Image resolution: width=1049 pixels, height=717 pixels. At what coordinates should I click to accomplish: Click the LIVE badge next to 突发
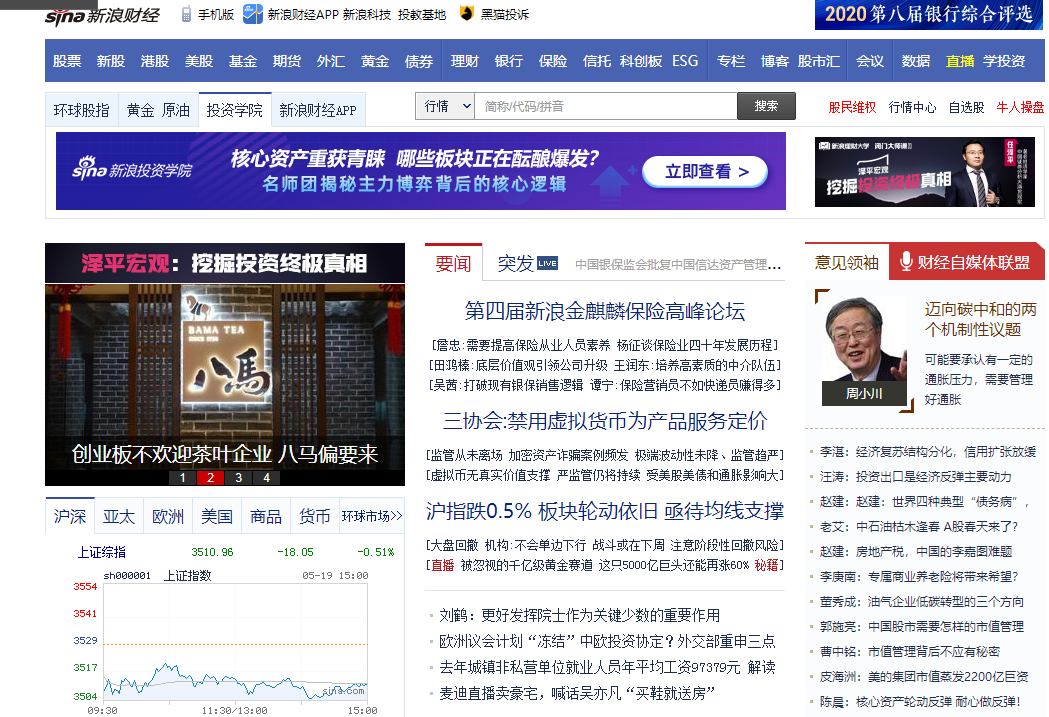pyautogui.click(x=547, y=263)
